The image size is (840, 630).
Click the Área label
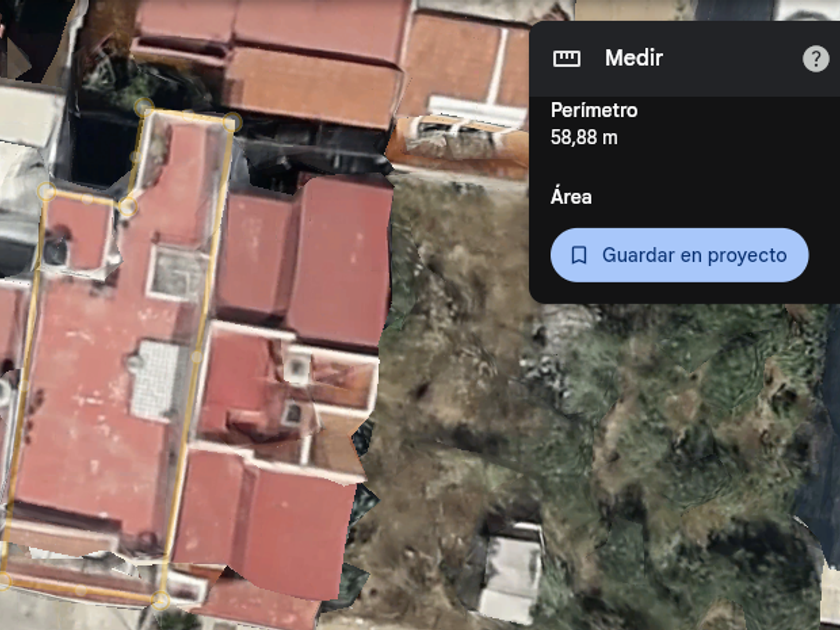point(571,197)
